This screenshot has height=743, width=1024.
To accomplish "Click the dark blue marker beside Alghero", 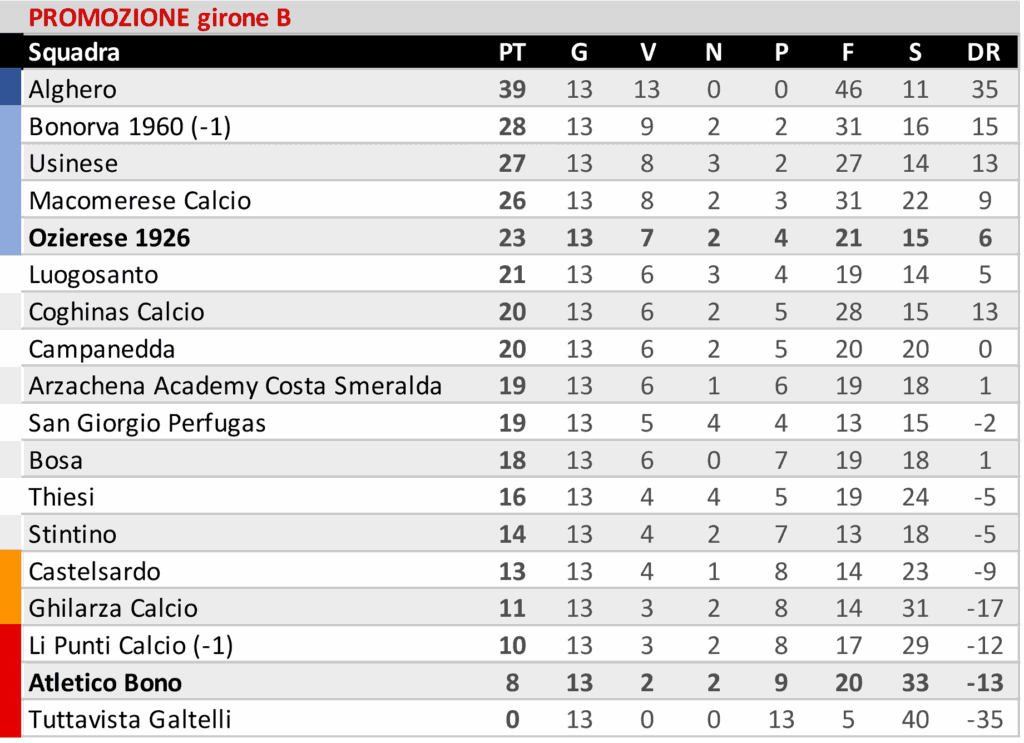I will pyautogui.click(x=10, y=87).
